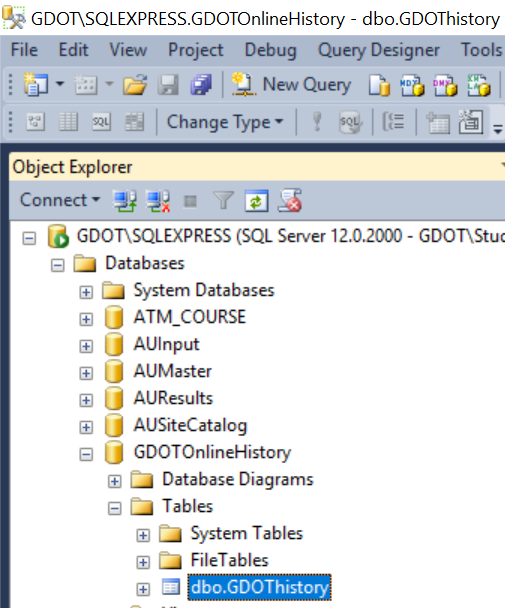Click the Save All icon
This screenshot has width=505, height=608.
tap(201, 85)
